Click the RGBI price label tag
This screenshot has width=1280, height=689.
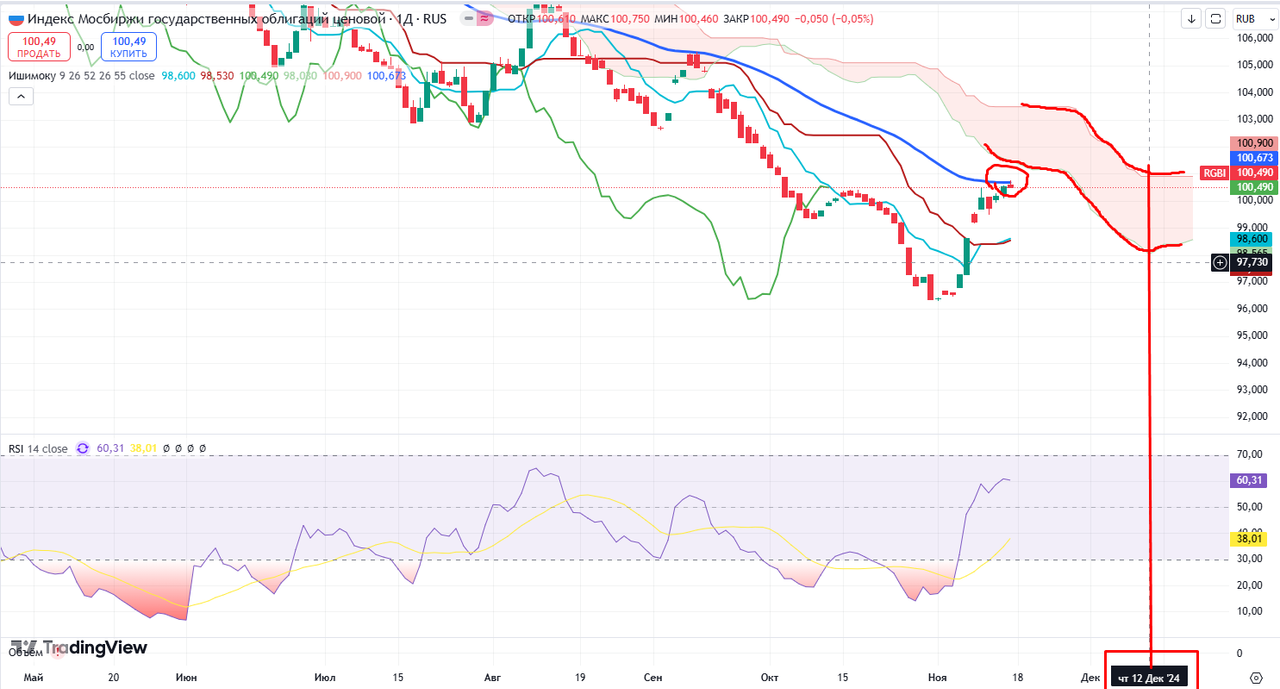click(1214, 172)
